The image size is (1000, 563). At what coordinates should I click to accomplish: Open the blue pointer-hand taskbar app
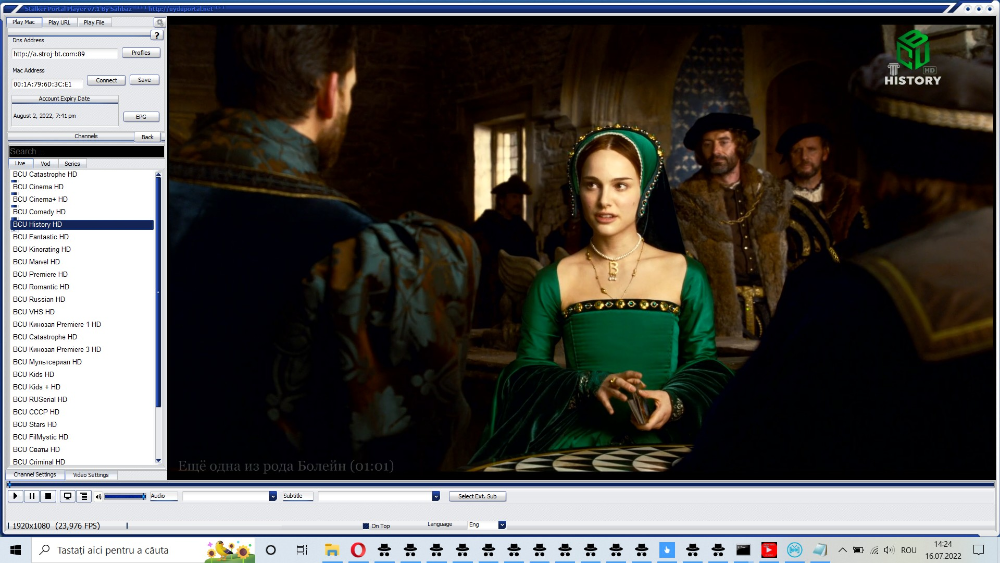[x=666, y=550]
